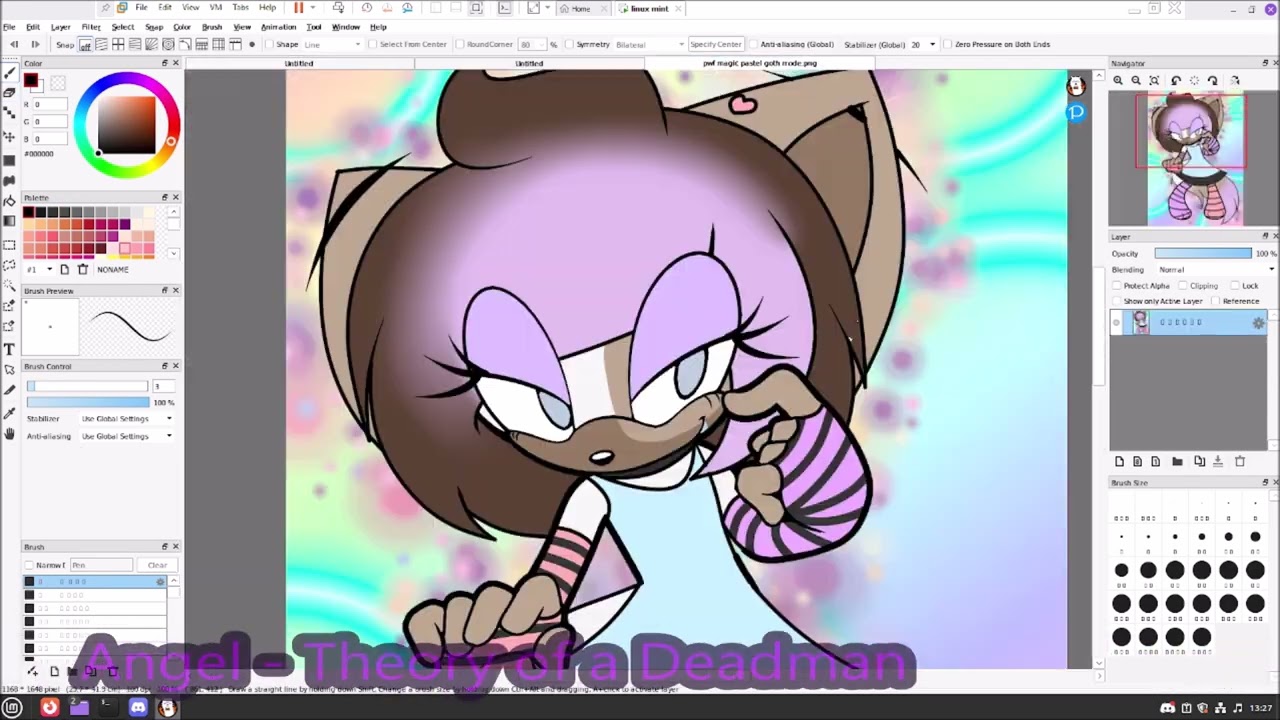1280x720 pixels.
Task: Open the VM menu in host window
Action: 215,8
